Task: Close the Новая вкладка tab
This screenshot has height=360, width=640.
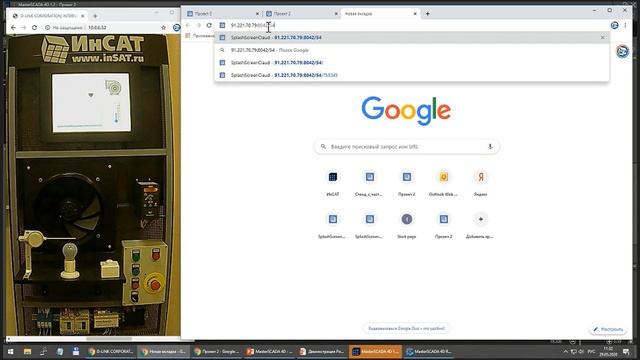Action: coord(415,13)
